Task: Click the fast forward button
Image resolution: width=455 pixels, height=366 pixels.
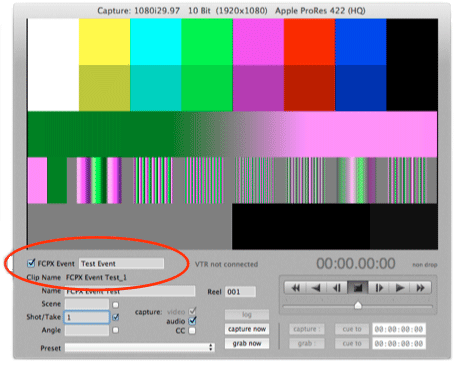Action: (421, 288)
